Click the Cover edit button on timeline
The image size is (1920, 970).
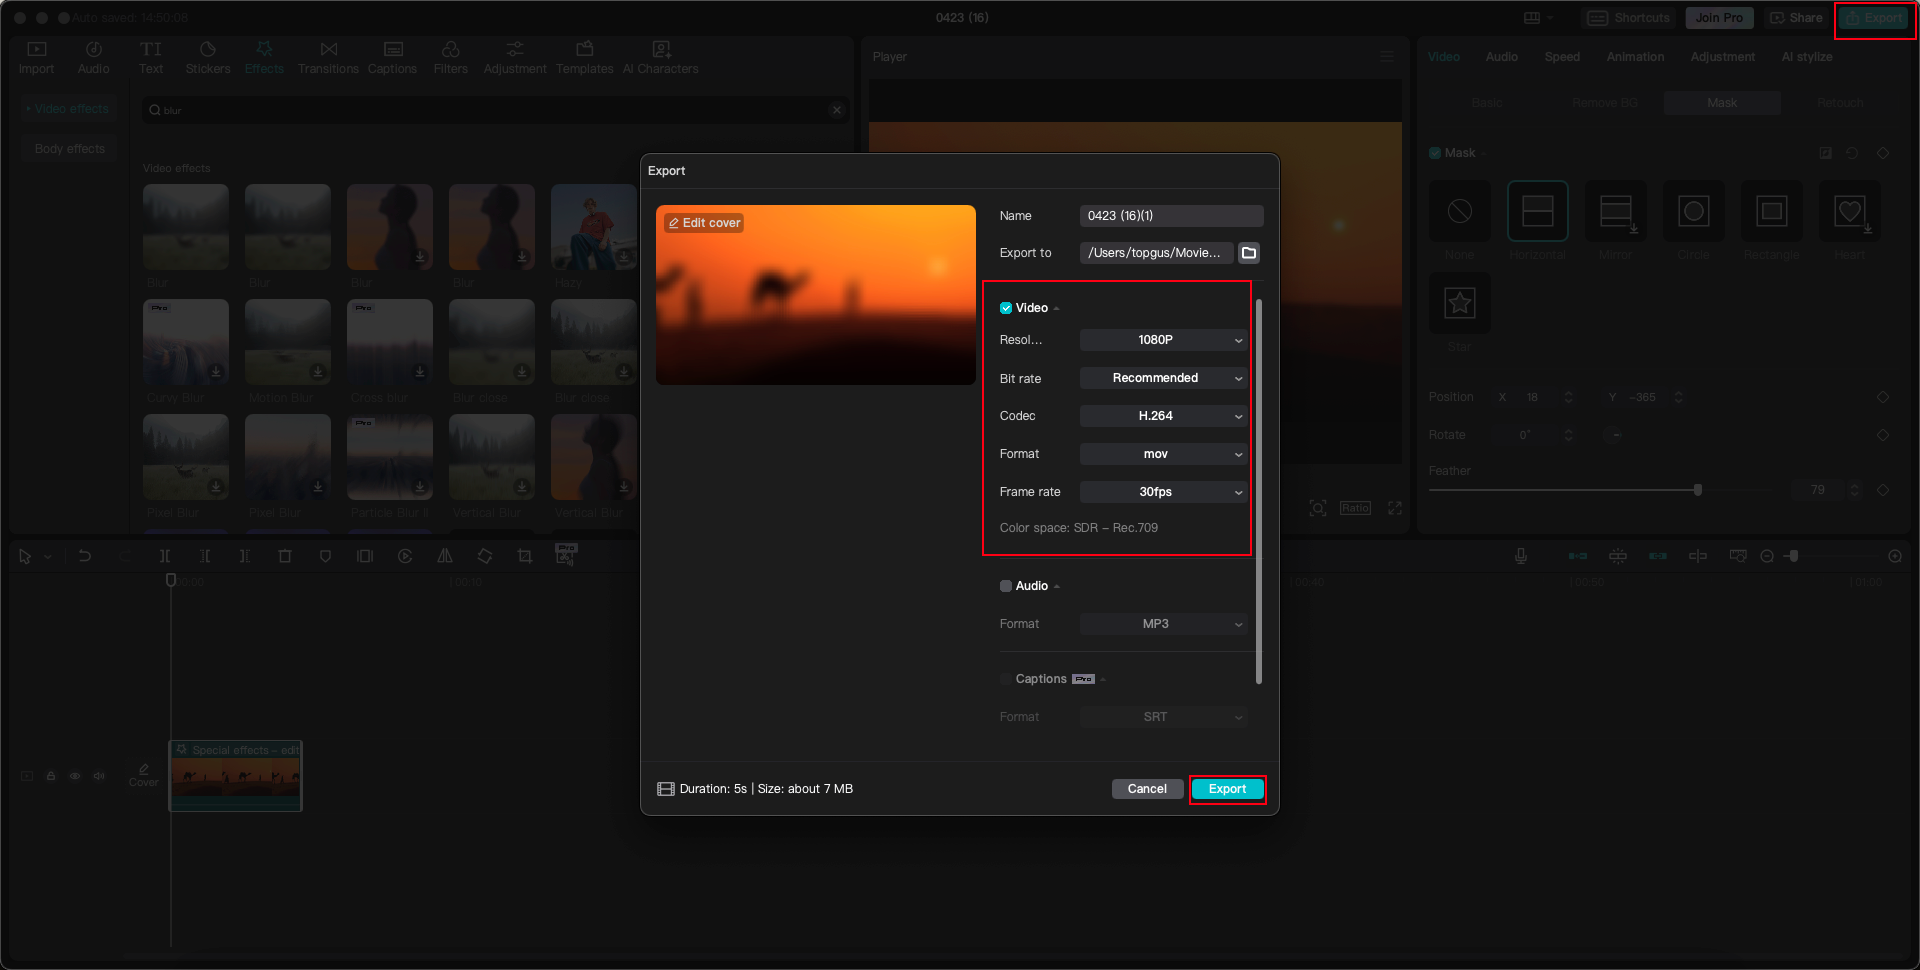click(x=143, y=775)
